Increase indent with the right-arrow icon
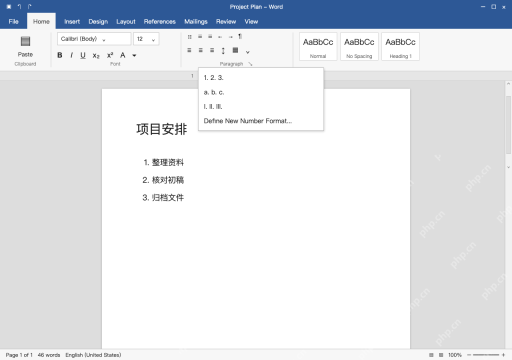 (230, 37)
